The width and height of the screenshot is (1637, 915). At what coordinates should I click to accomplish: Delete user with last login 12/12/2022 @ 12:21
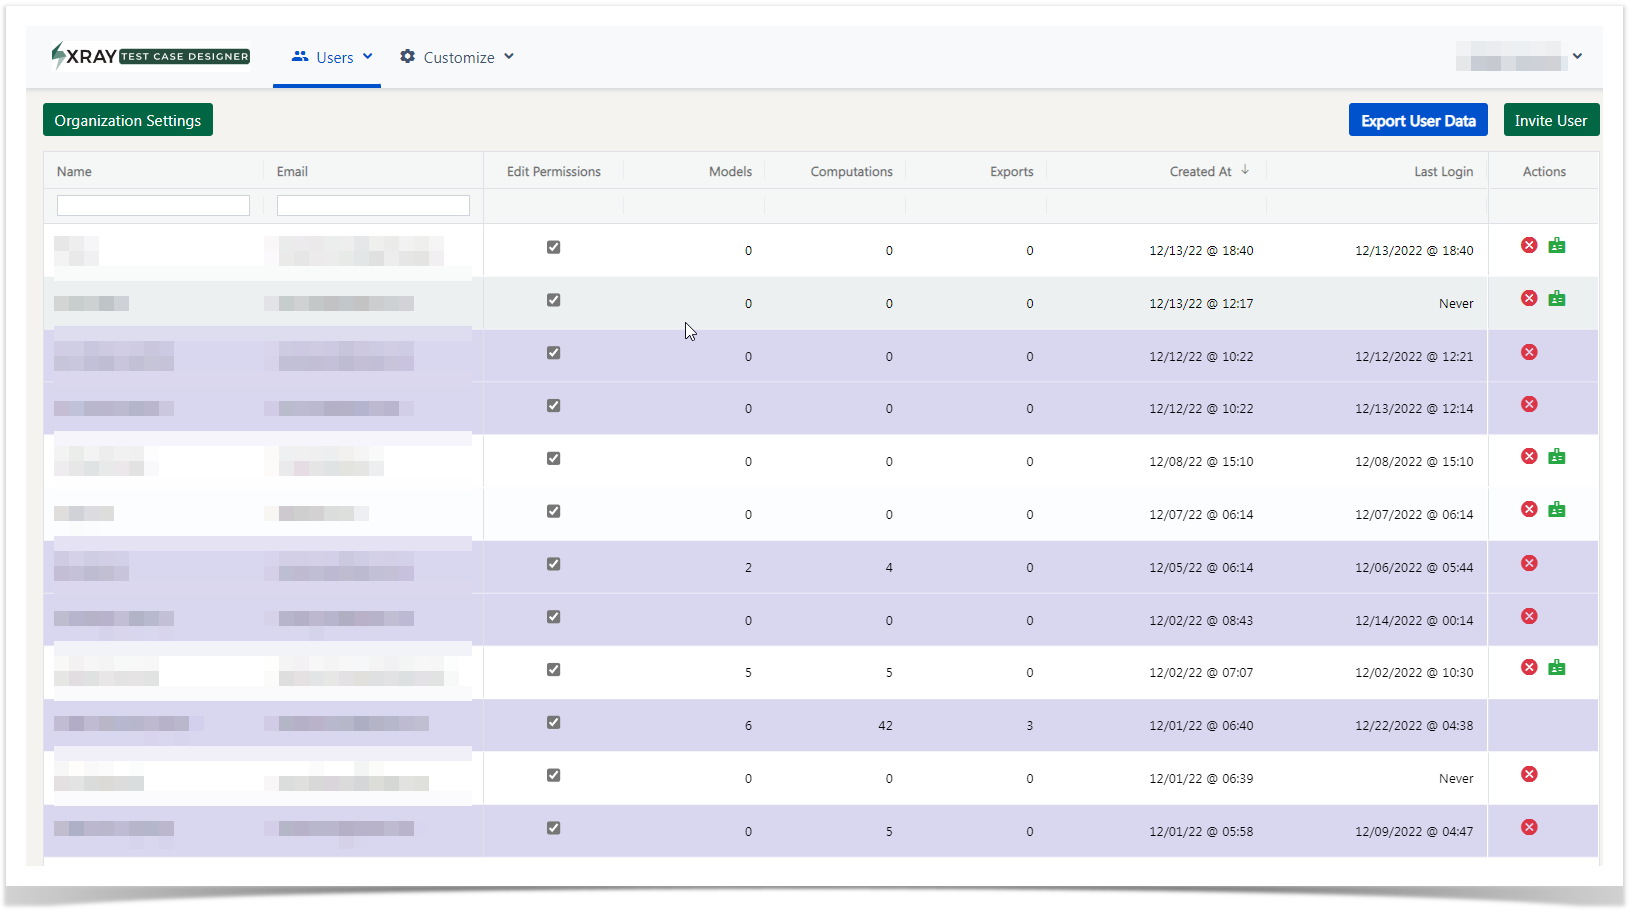(1529, 352)
